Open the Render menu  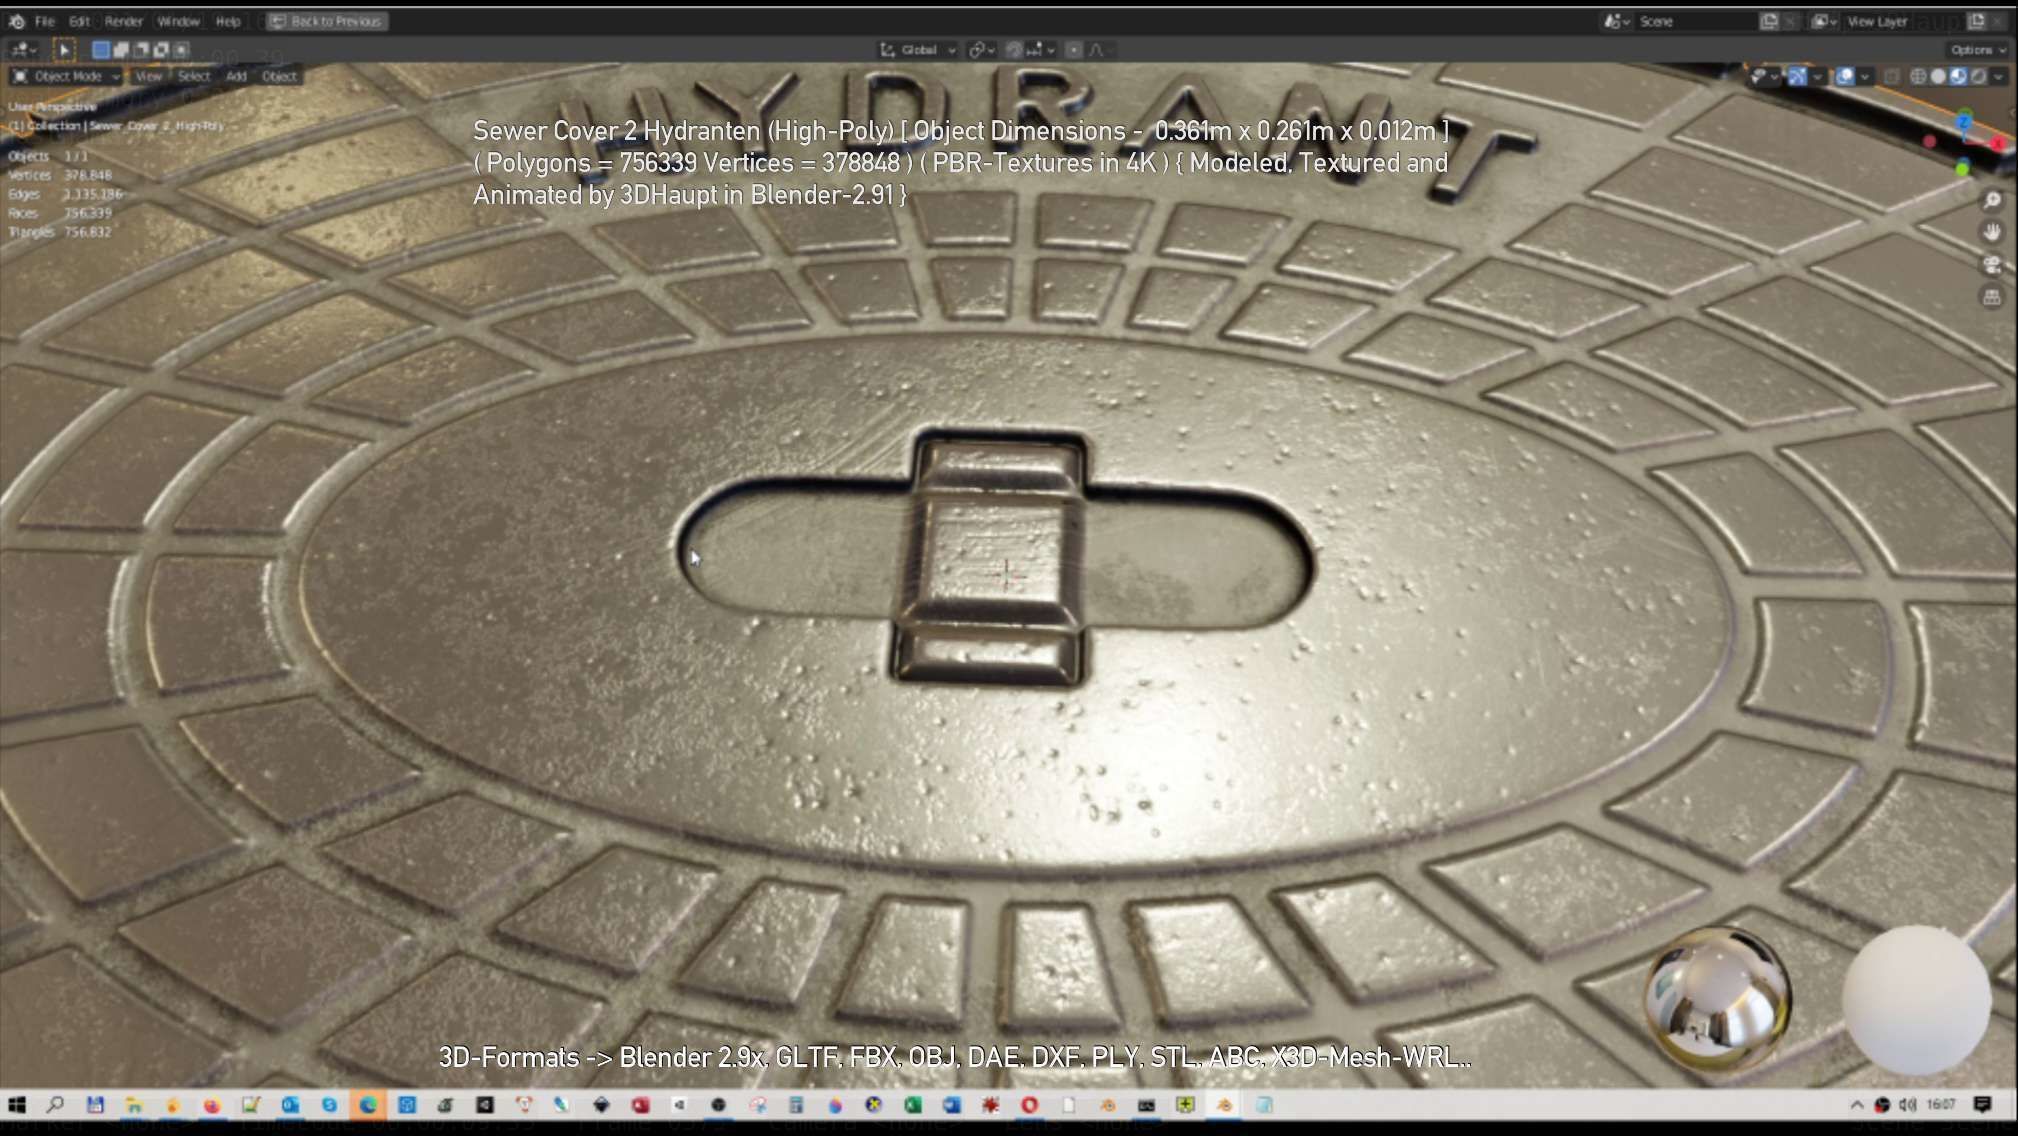pyautogui.click(x=124, y=21)
